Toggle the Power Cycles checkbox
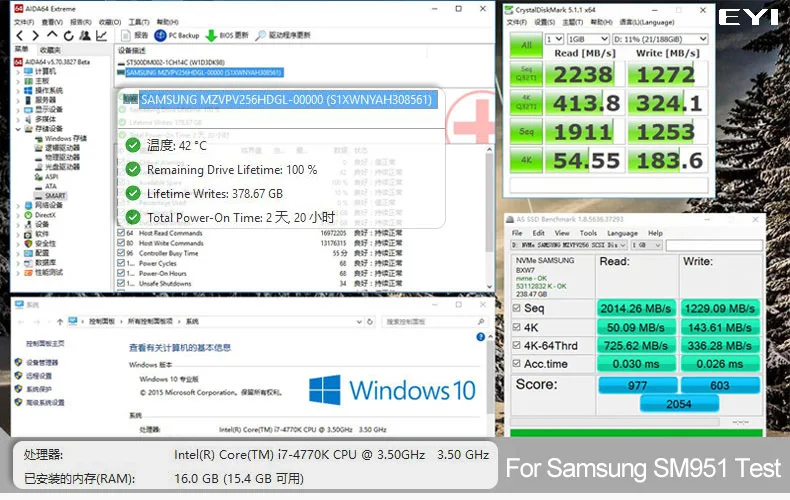The image size is (790, 500). pos(121,263)
